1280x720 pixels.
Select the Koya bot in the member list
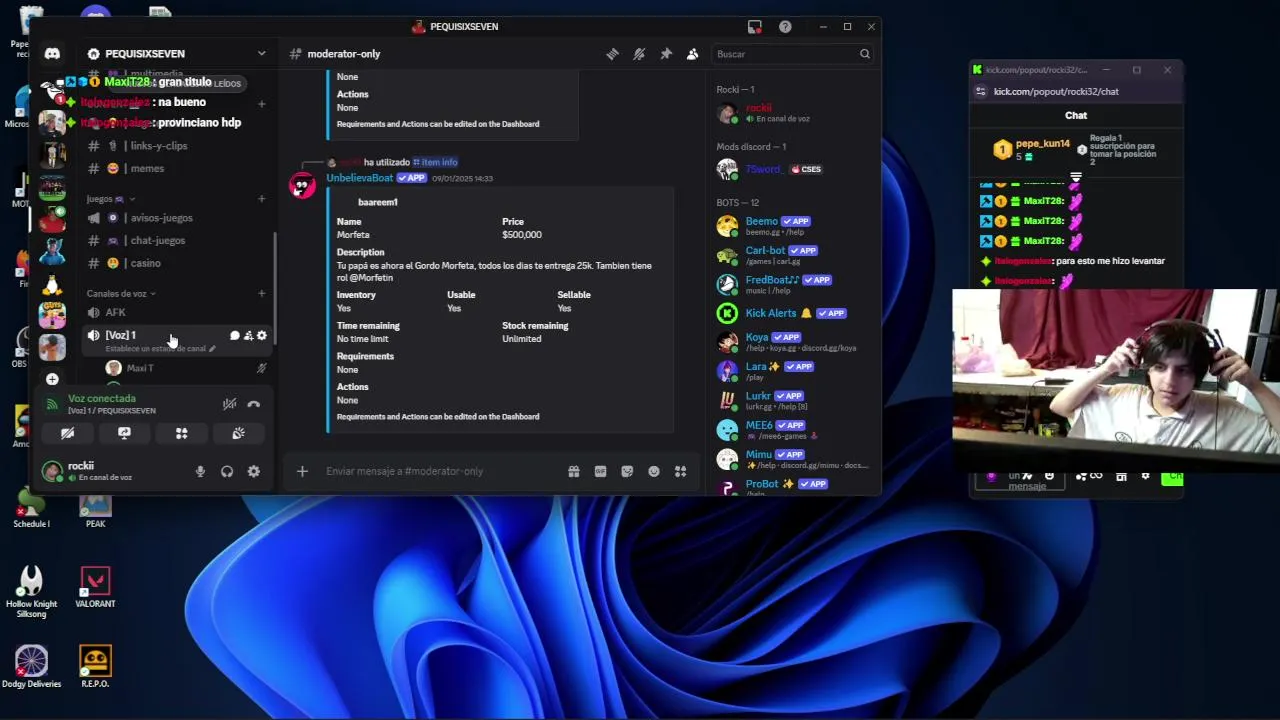pos(790,342)
